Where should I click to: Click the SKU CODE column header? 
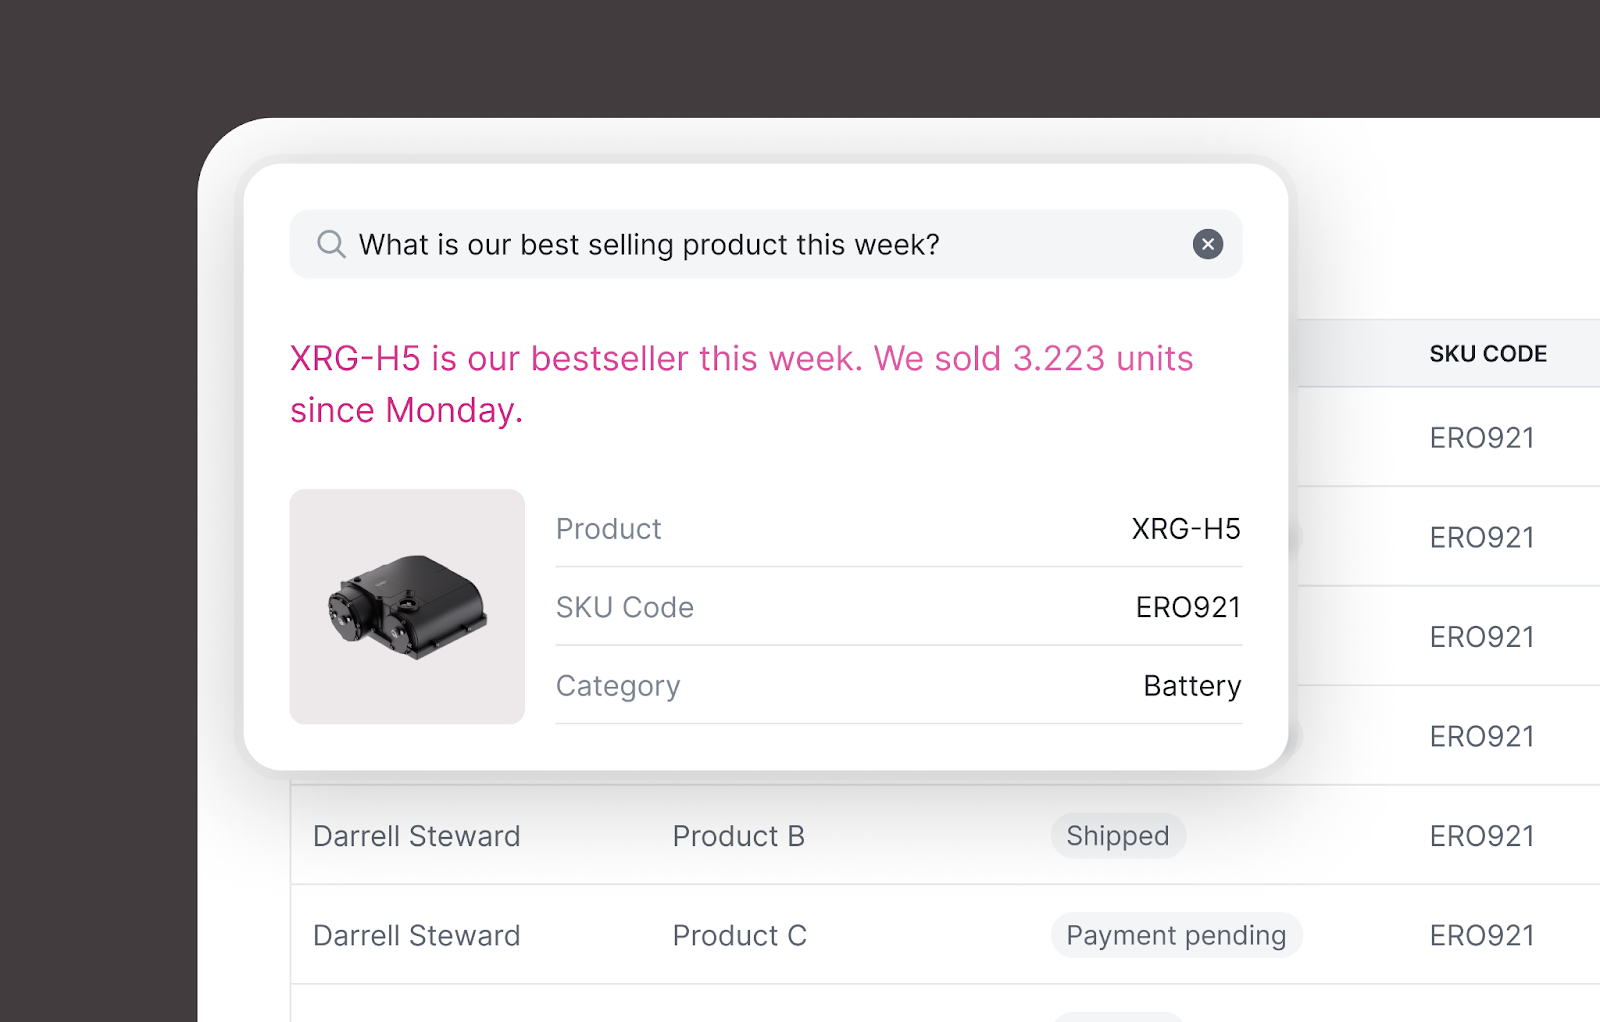click(1488, 353)
